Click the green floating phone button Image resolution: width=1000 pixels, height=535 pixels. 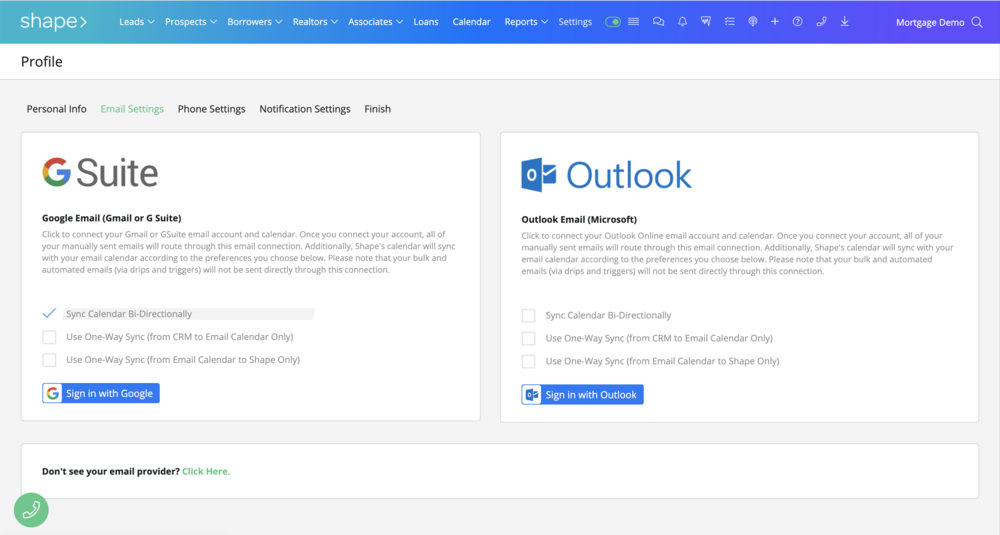coord(31,510)
